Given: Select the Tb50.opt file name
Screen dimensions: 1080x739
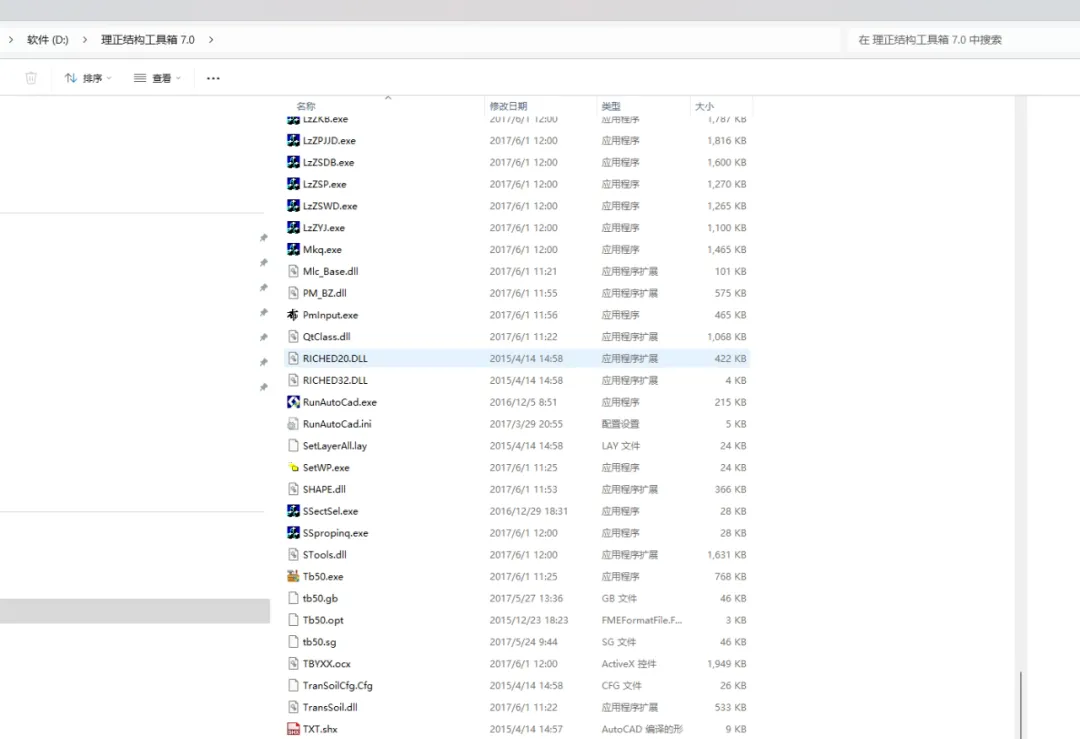Looking at the screenshot, I should pyautogui.click(x=323, y=621).
